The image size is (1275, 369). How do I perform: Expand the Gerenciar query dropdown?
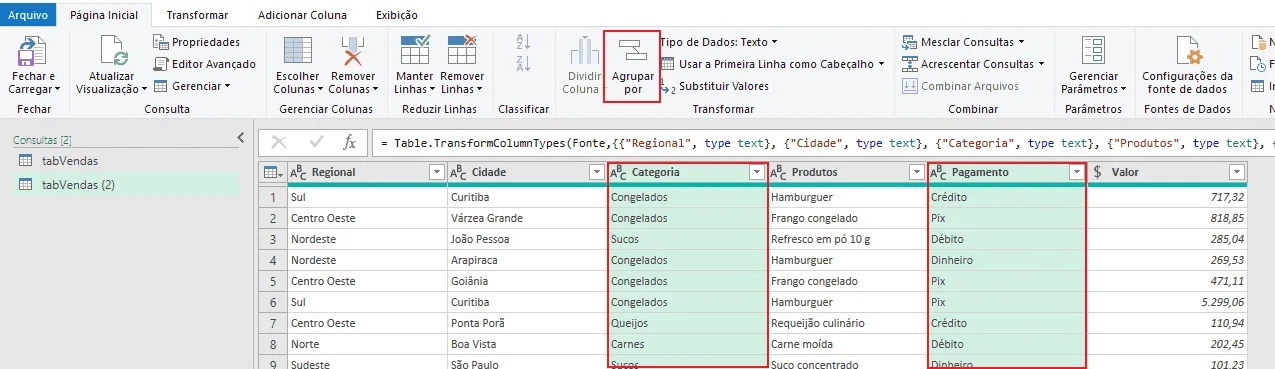[192, 86]
